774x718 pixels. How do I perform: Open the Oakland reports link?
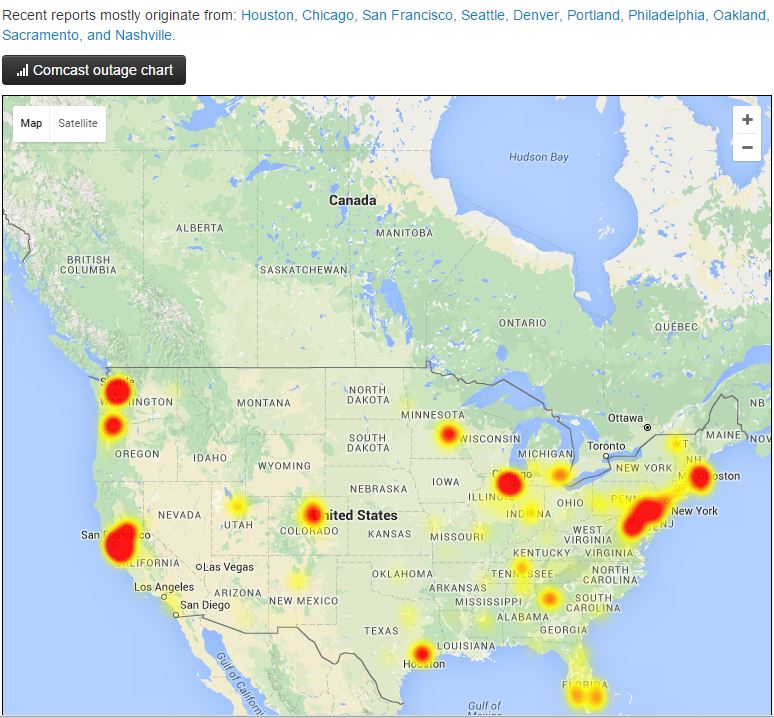pos(739,15)
